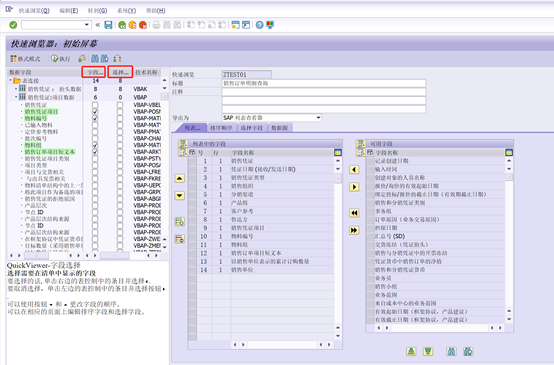
Task: Click the binoculars Find icon below available fields
Action: coord(451,351)
